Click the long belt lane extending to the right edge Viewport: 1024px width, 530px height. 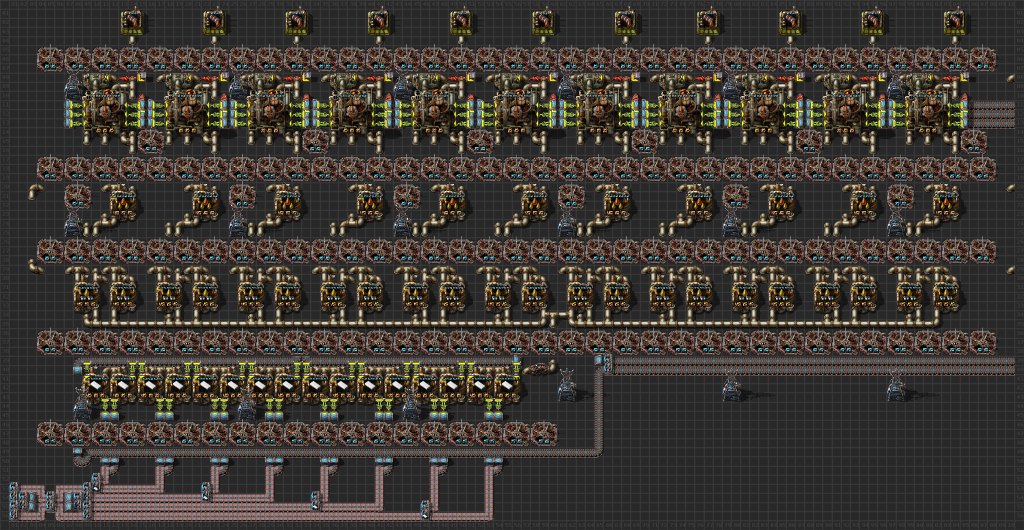[813, 366]
